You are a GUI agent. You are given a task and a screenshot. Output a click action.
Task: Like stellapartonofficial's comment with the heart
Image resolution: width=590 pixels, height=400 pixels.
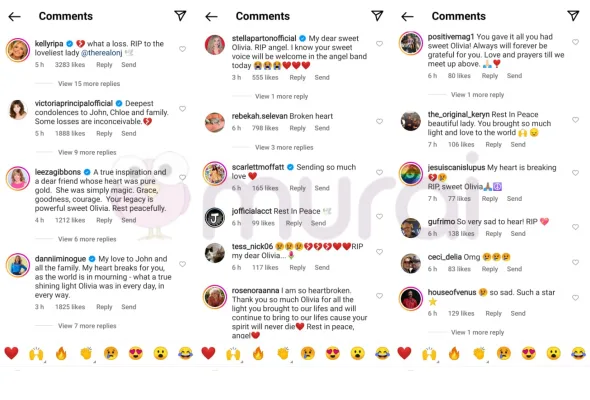pyautogui.click(x=379, y=44)
